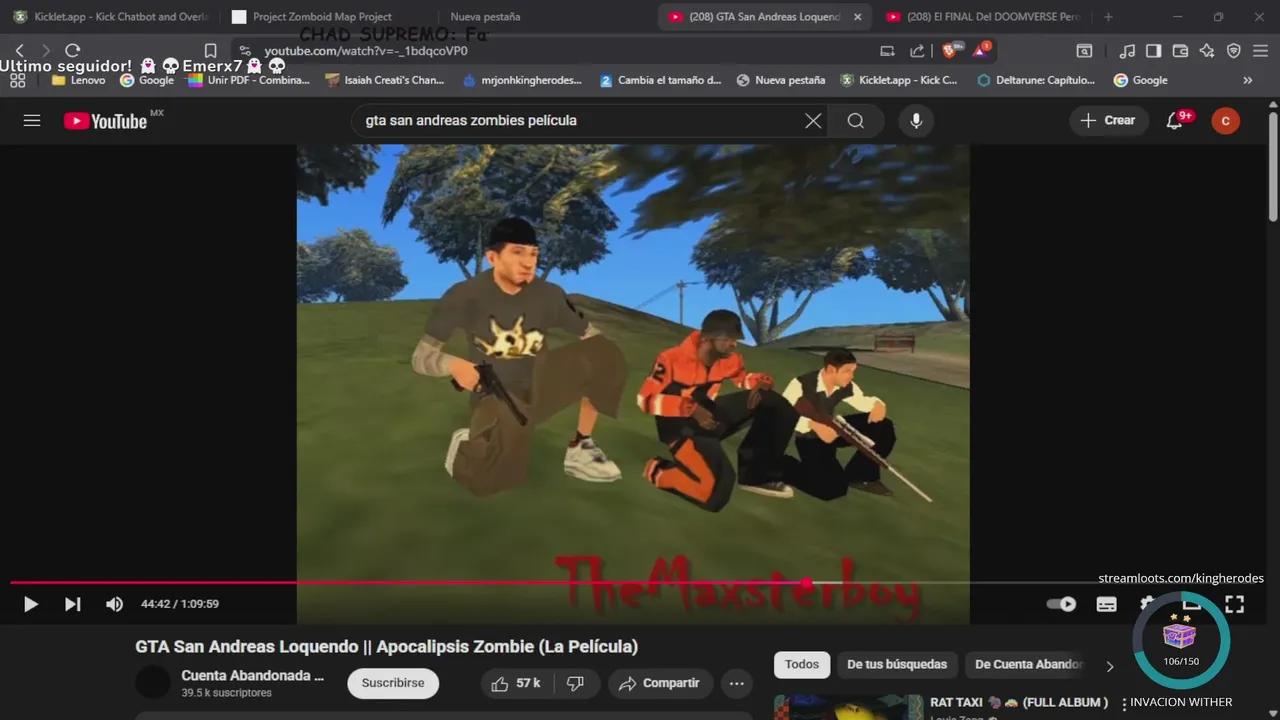Image resolution: width=1280 pixels, height=720 pixels.
Task: Click the progress bar scrubber dot
Action: 807,582
